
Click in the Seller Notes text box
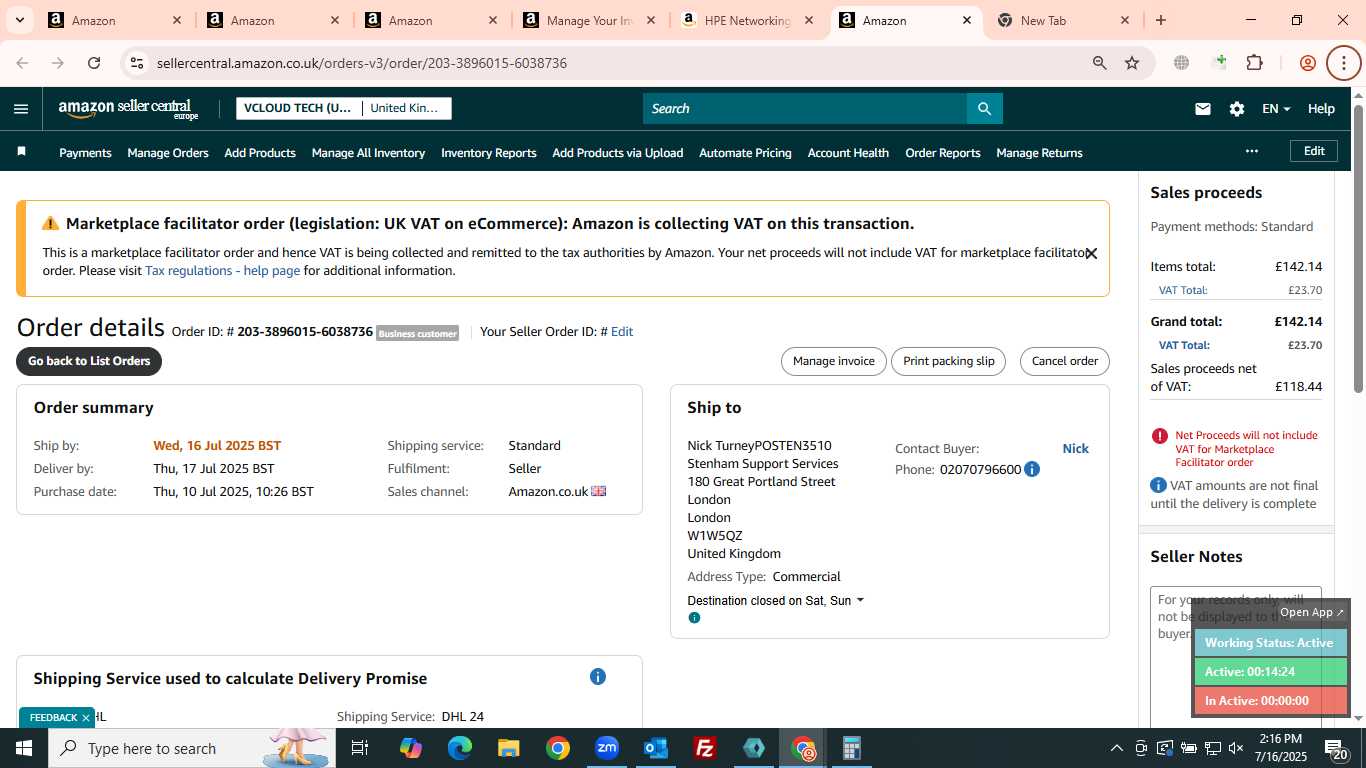pyautogui.click(x=1236, y=655)
